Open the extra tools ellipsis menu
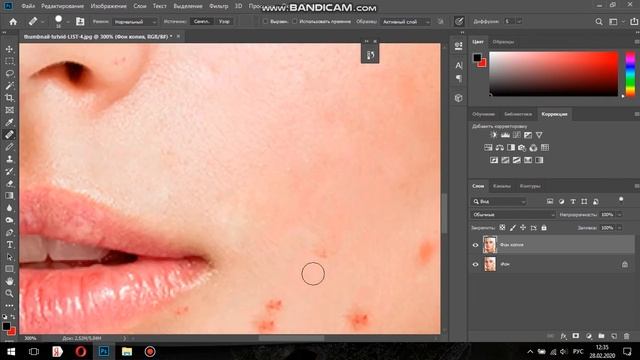The width and height of the screenshot is (640, 360). [x=9, y=305]
